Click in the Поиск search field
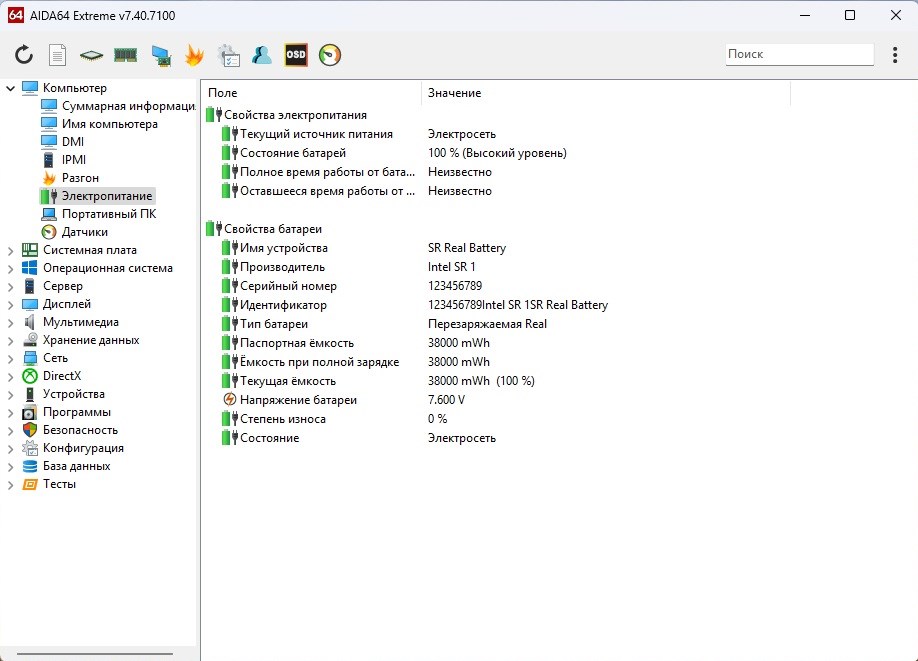 pos(798,54)
